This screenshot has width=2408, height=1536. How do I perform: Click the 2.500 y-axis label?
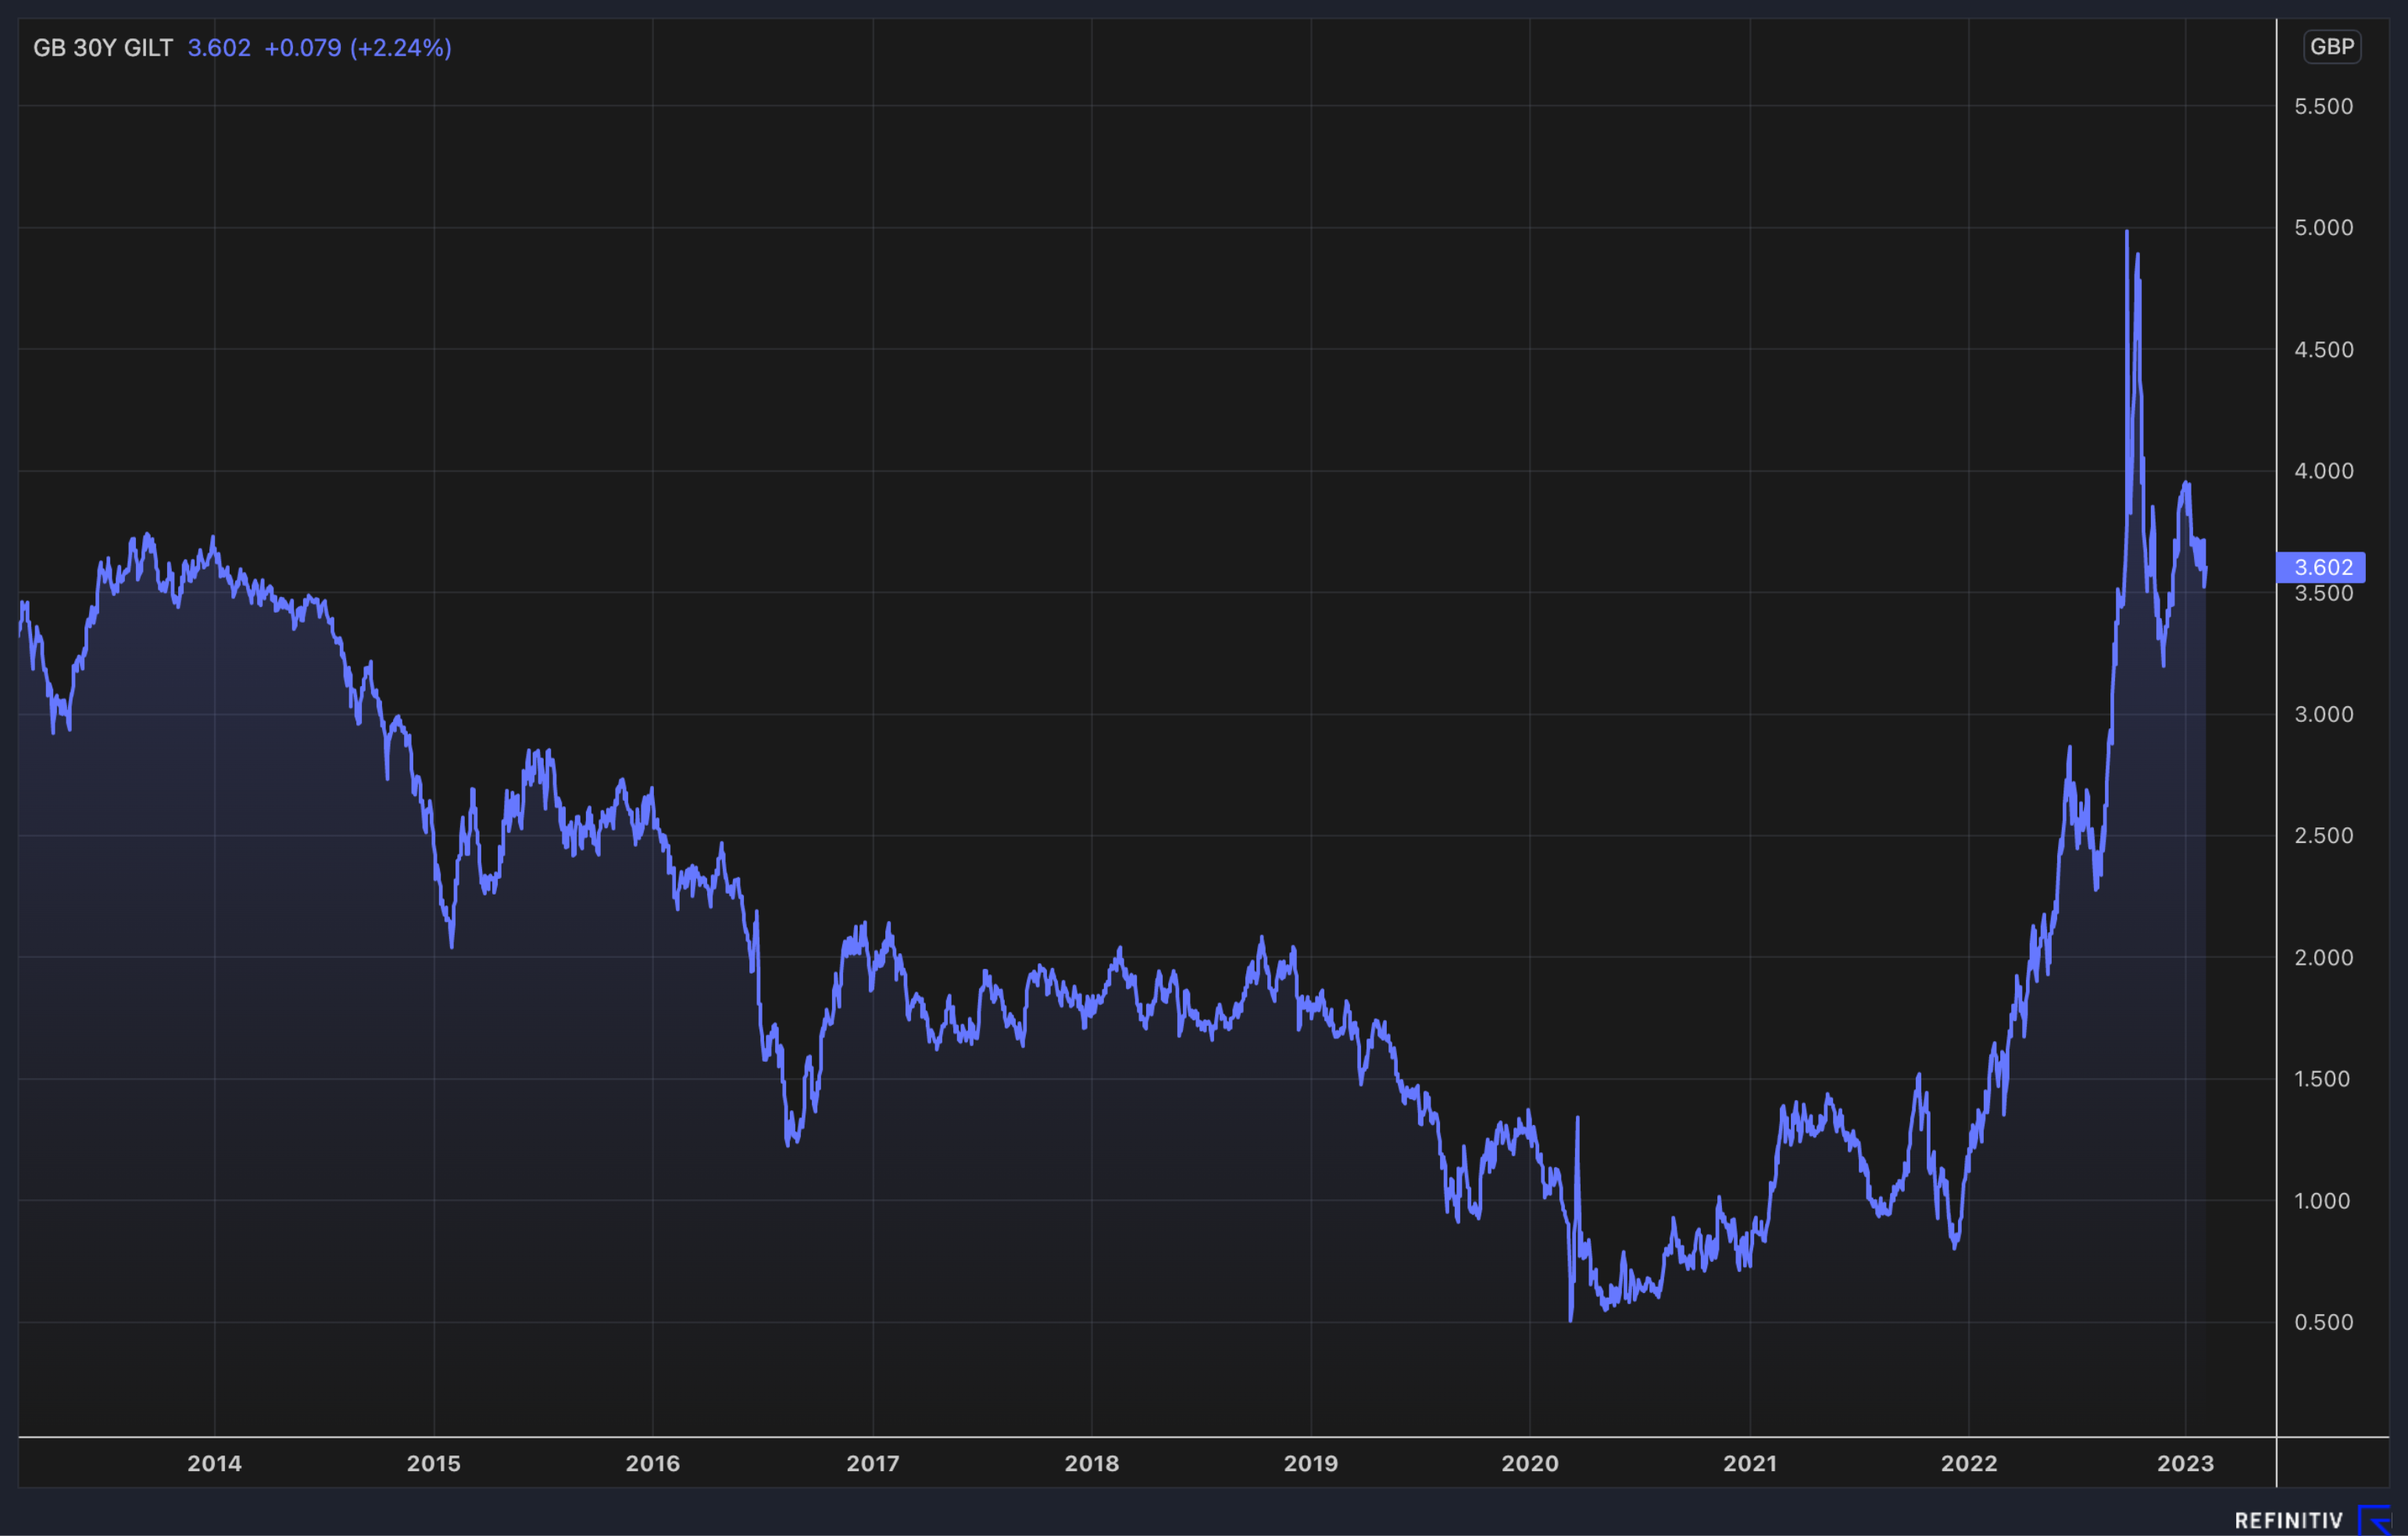pos(2323,836)
